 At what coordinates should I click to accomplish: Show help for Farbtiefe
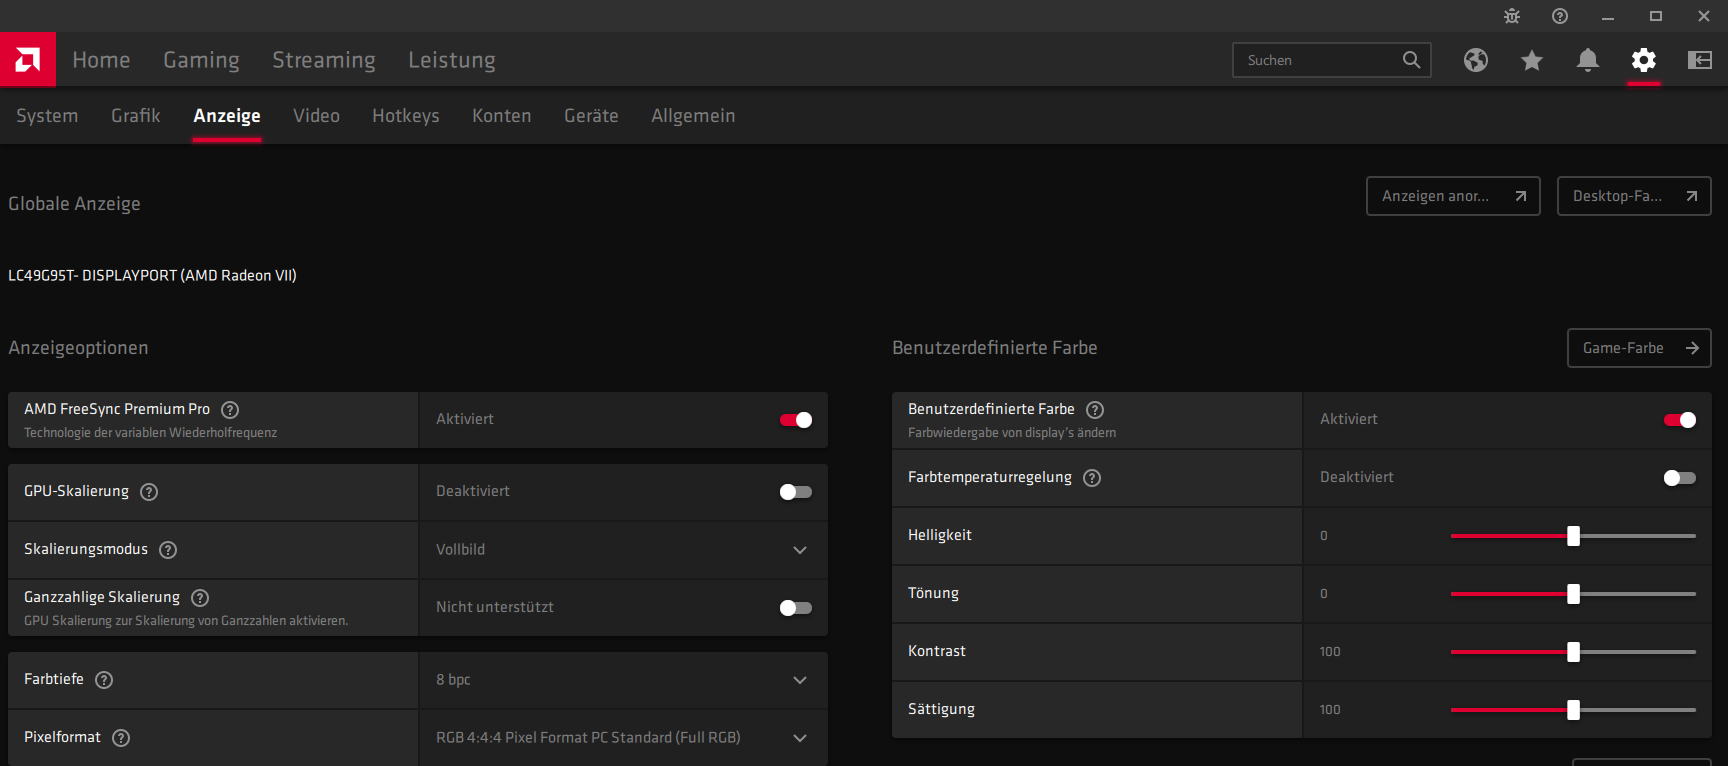pyautogui.click(x=104, y=679)
